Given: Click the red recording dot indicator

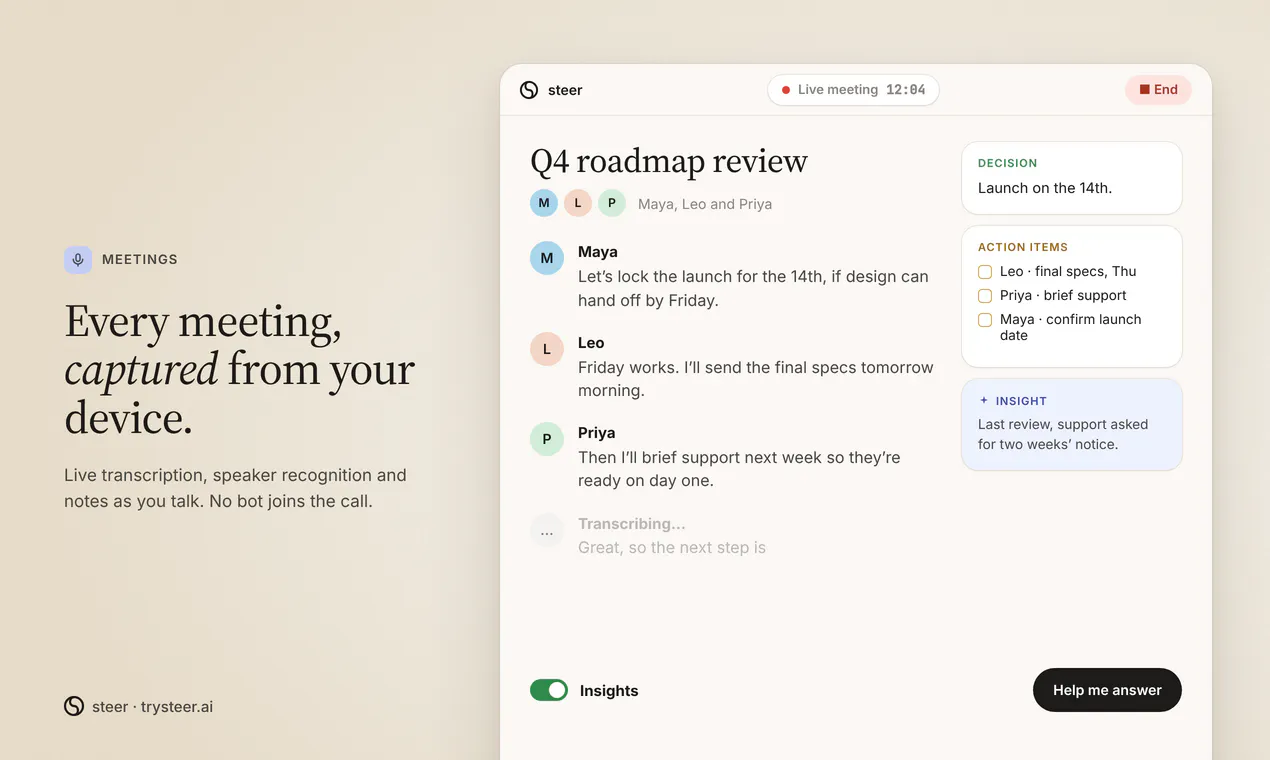Looking at the screenshot, I should pyautogui.click(x=787, y=90).
